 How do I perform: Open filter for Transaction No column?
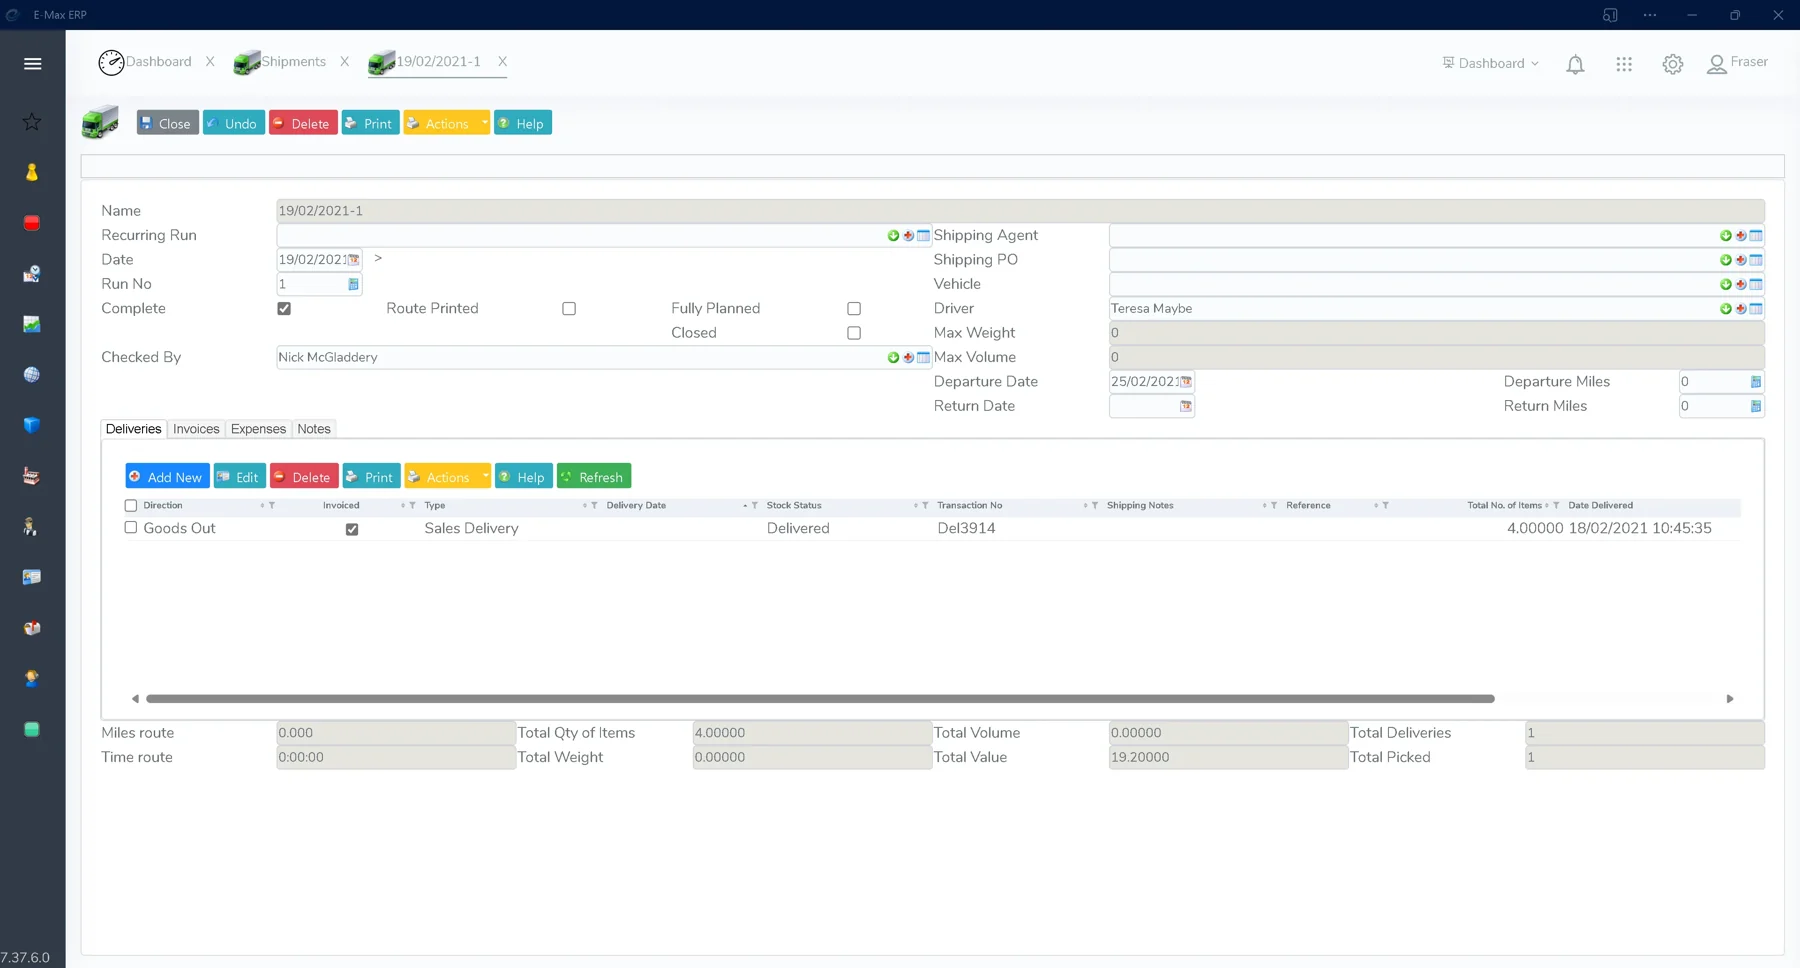(1095, 506)
